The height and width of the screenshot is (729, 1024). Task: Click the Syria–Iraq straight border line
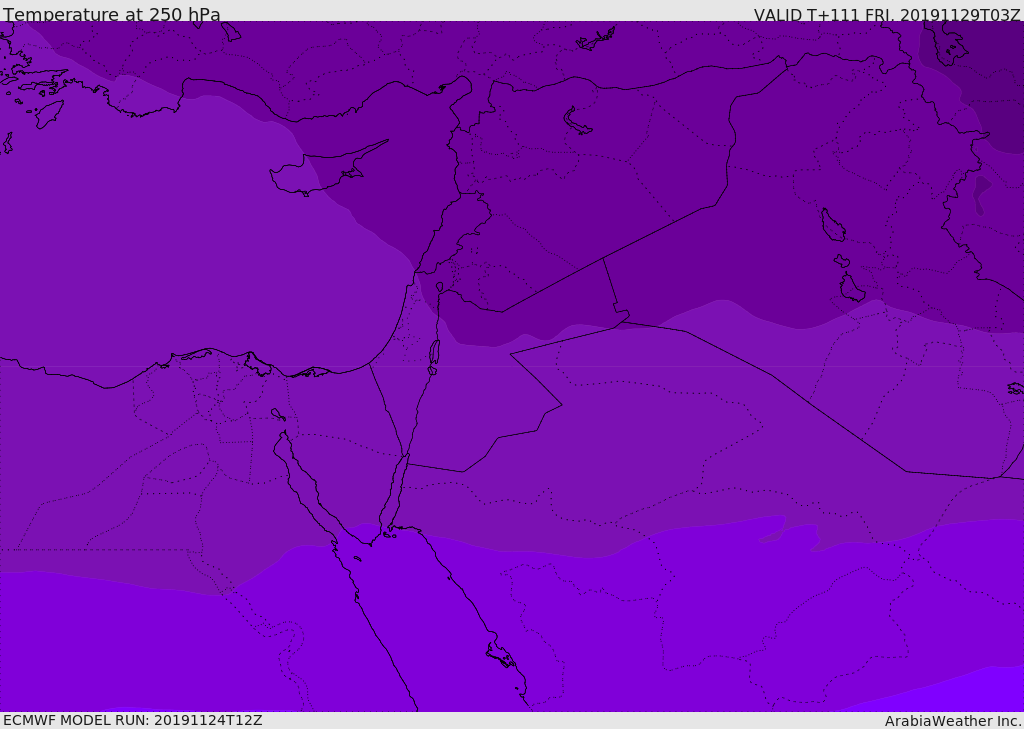604,259
